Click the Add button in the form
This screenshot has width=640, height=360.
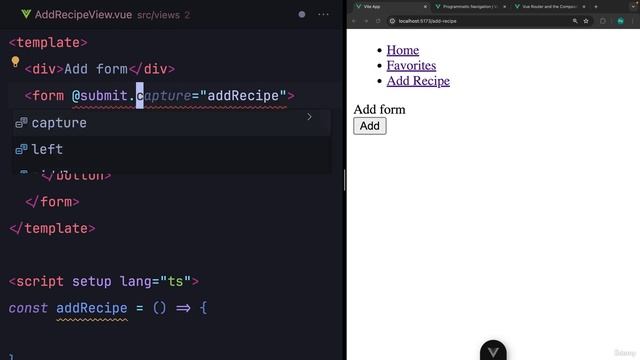pyautogui.click(x=370, y=126)
